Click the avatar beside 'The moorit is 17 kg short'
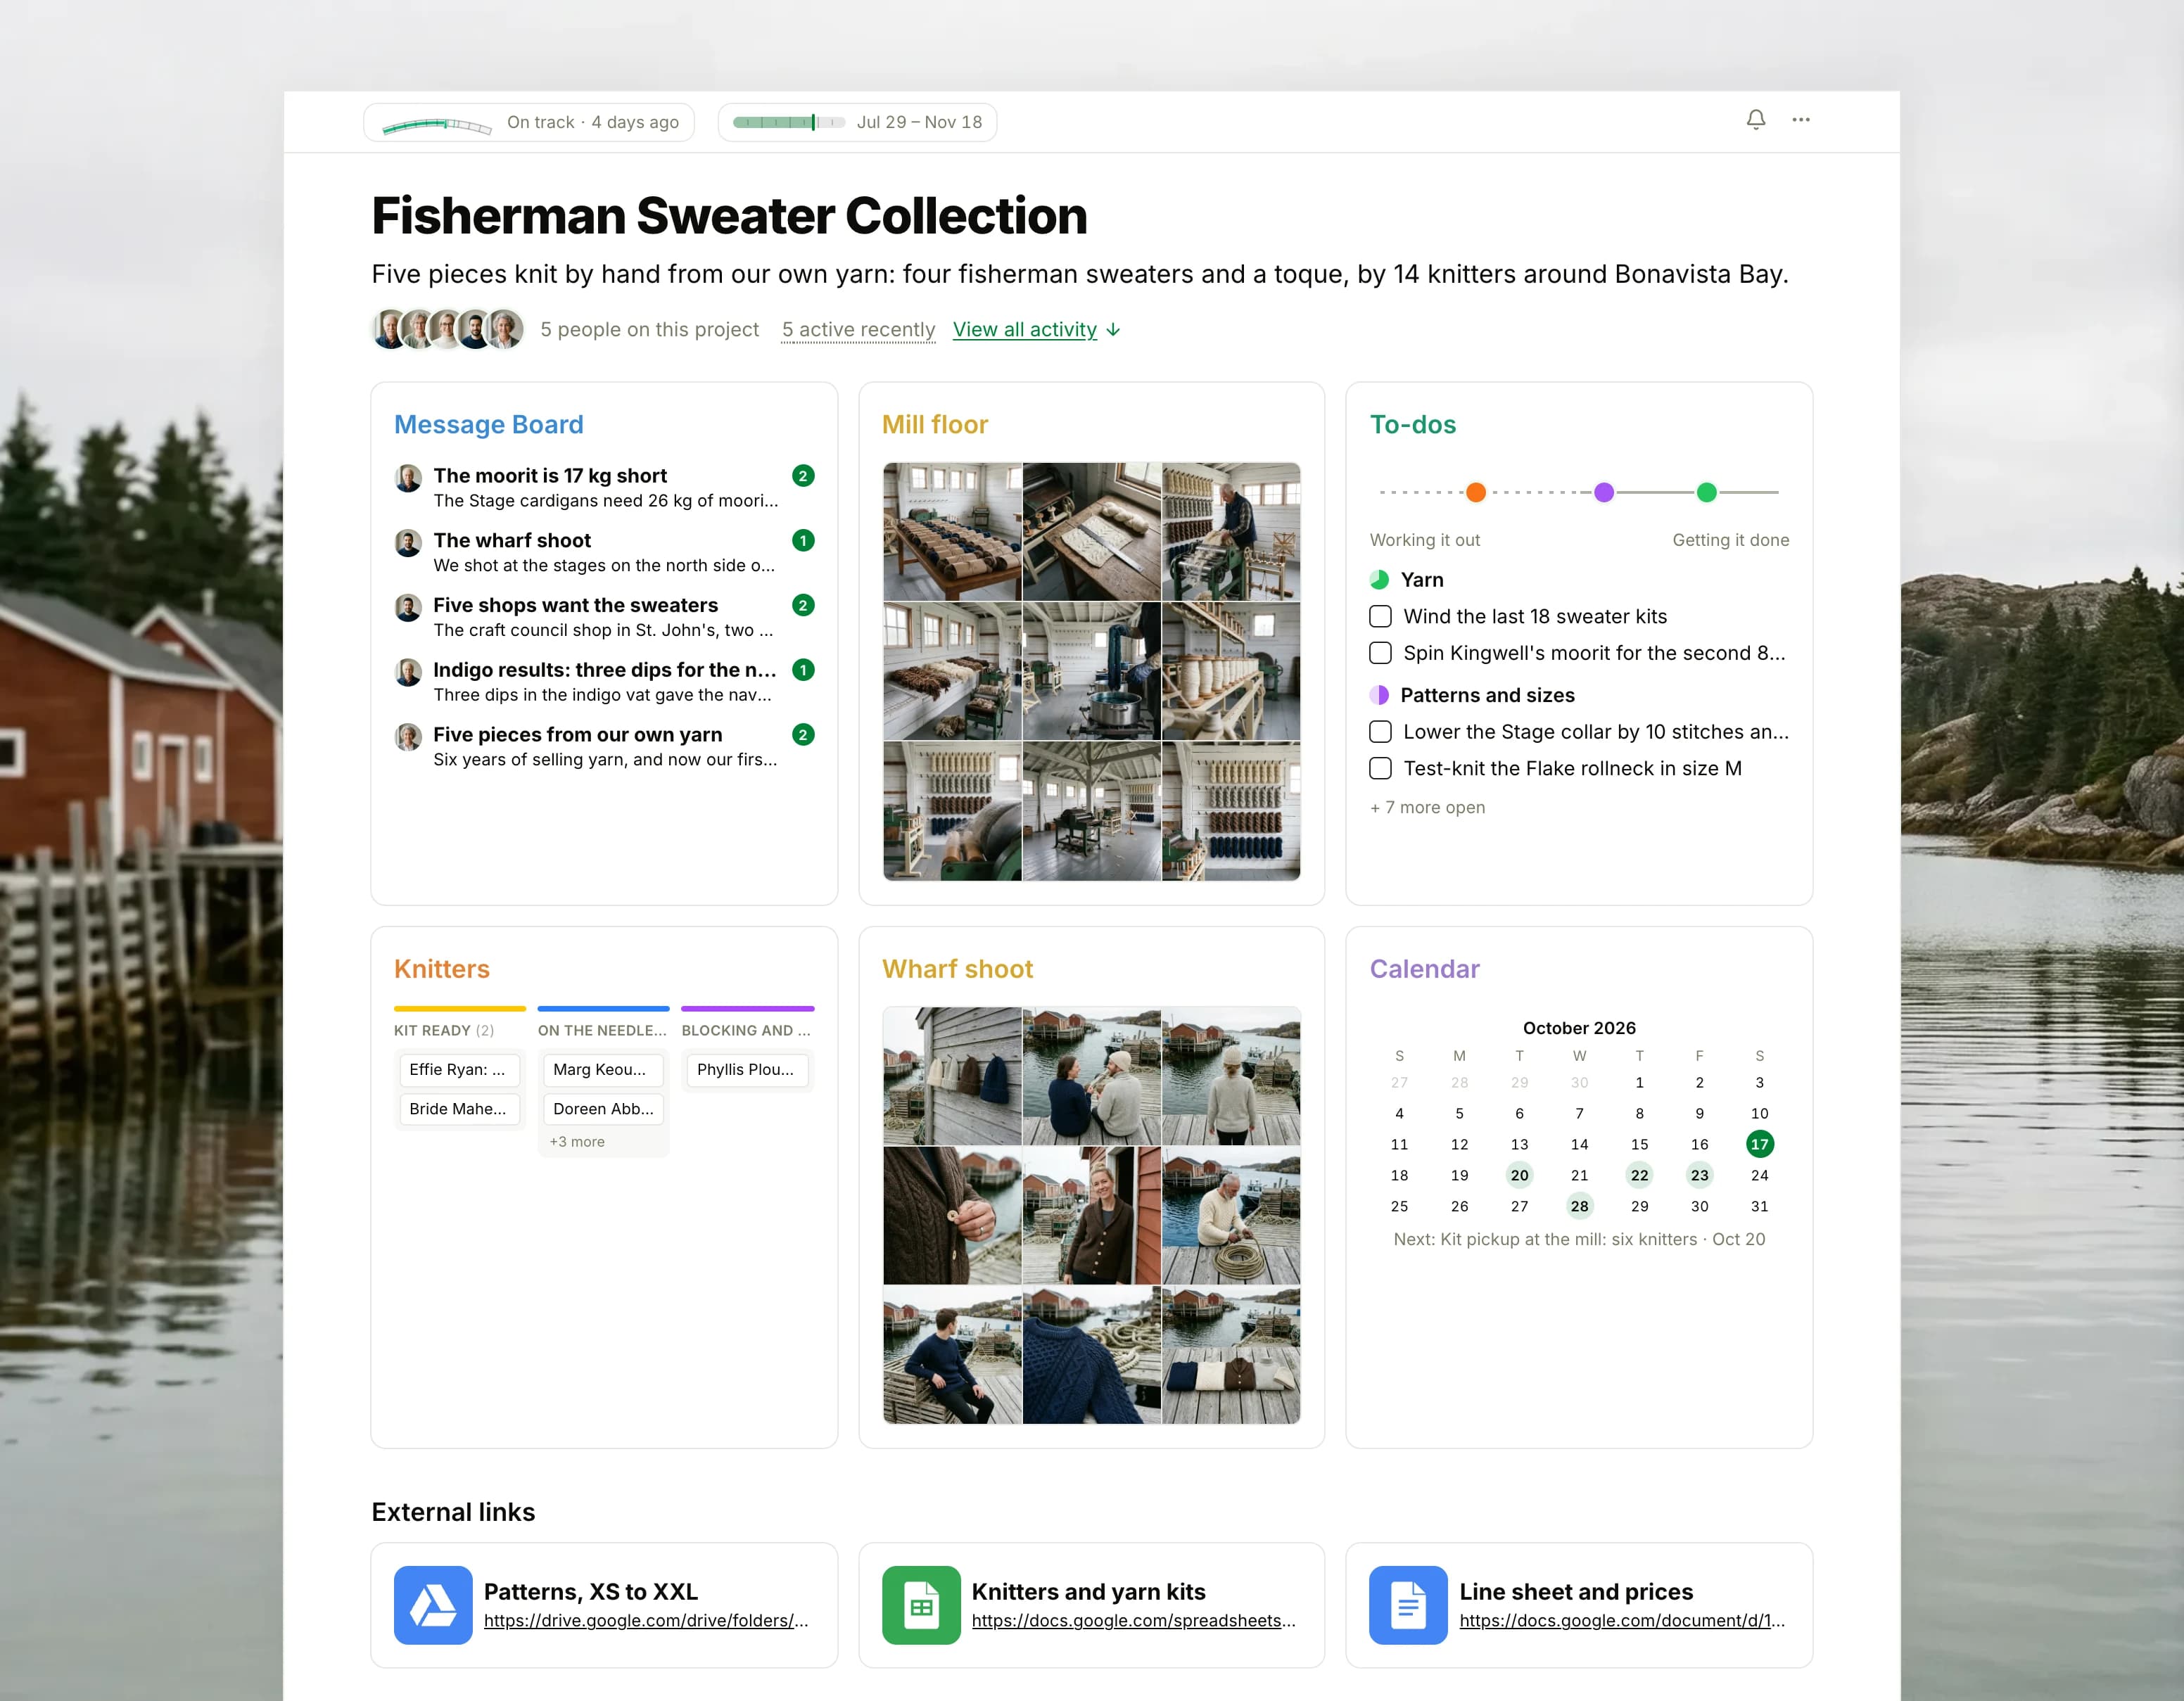The height and width of the screenshot is (1701, 2184). (408, 478)
